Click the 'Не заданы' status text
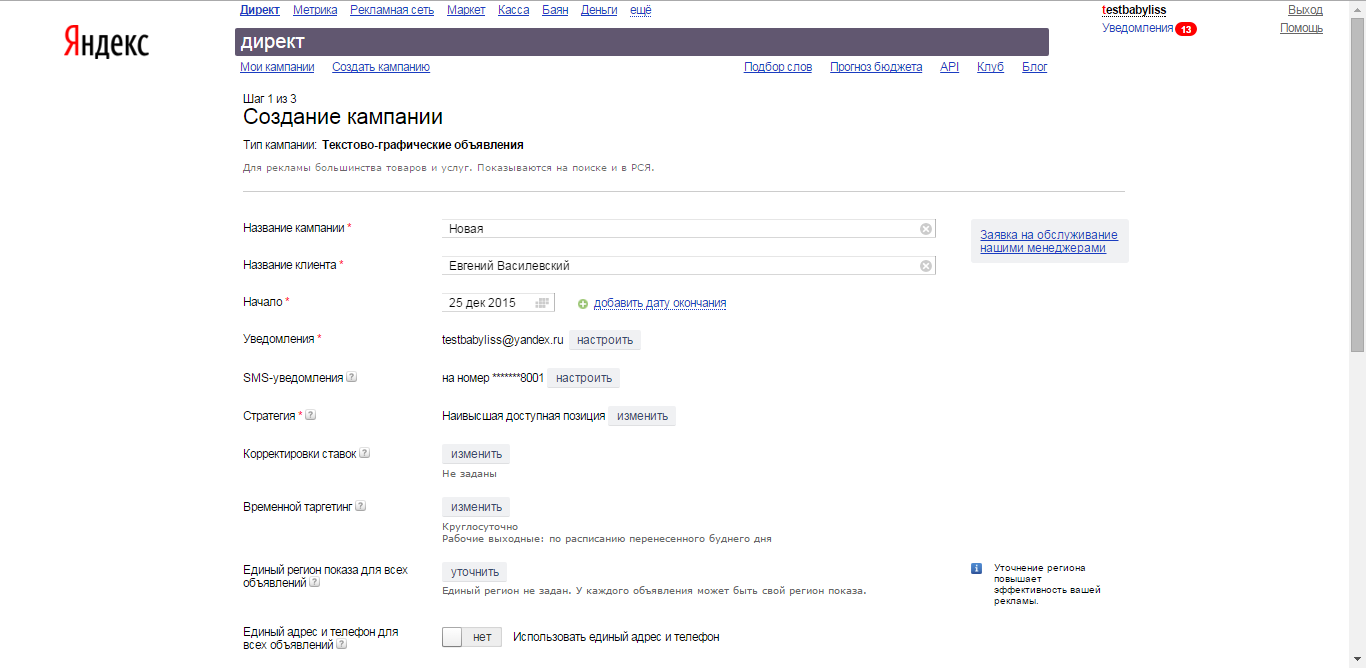Viewport: 1366px width, 668px height. click(x=470, y=474)
